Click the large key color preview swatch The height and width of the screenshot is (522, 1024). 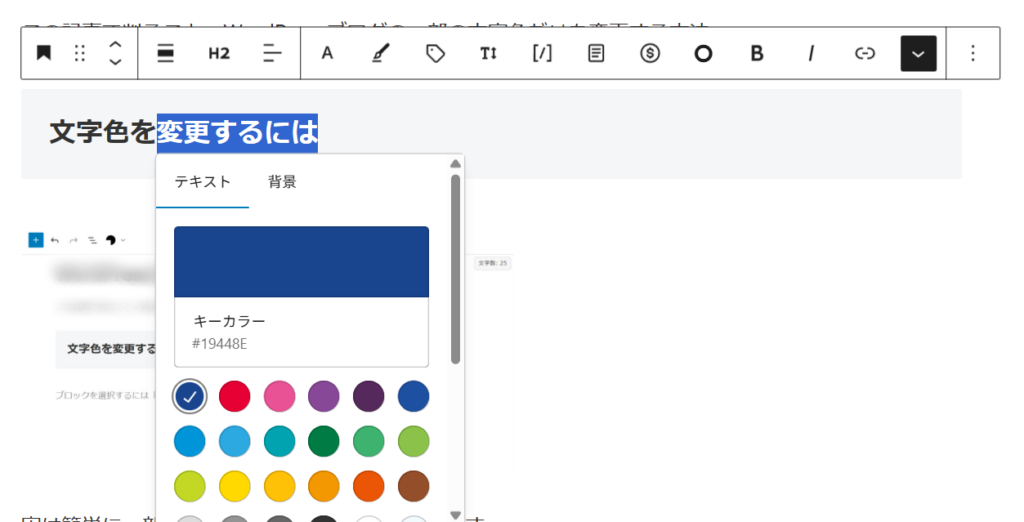click(301, 261)
